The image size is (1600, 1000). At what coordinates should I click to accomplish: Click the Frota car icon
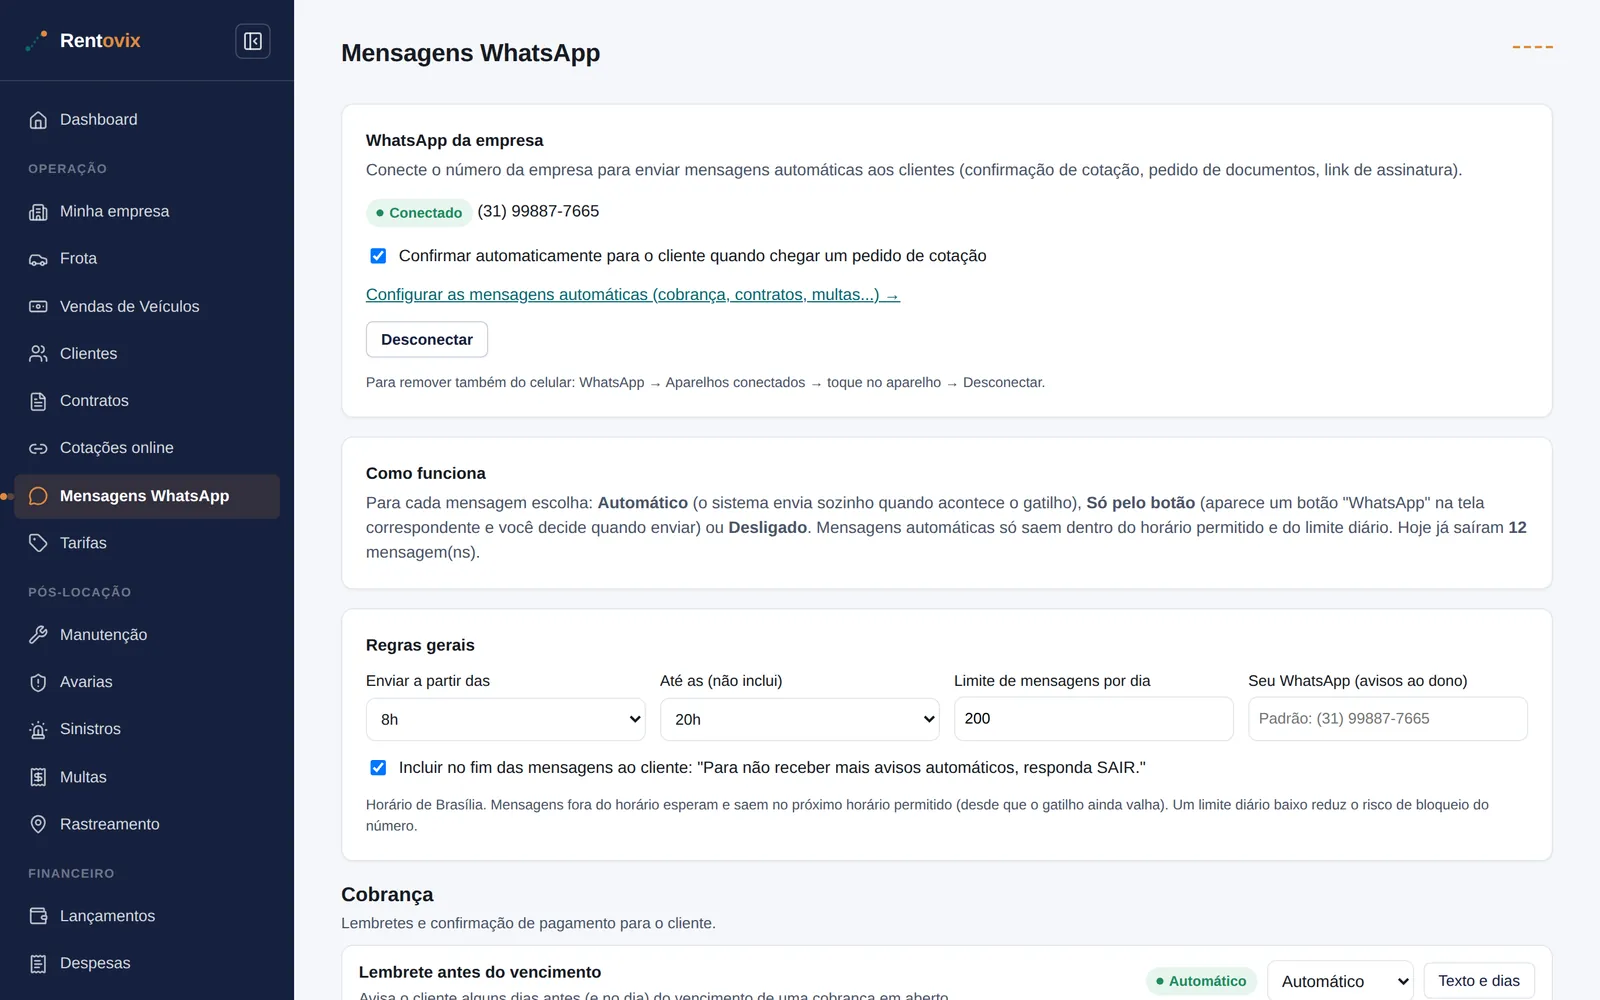pyautogui.click(x=38, y=259)
